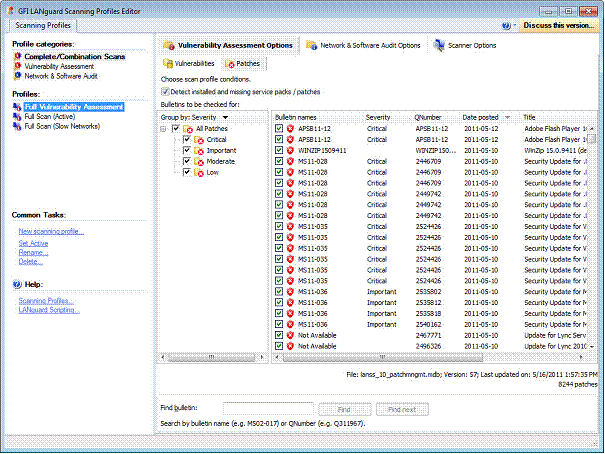Click the Critical severity folder icon
This screenshot has width=605, height=454.
coord(199,140)
